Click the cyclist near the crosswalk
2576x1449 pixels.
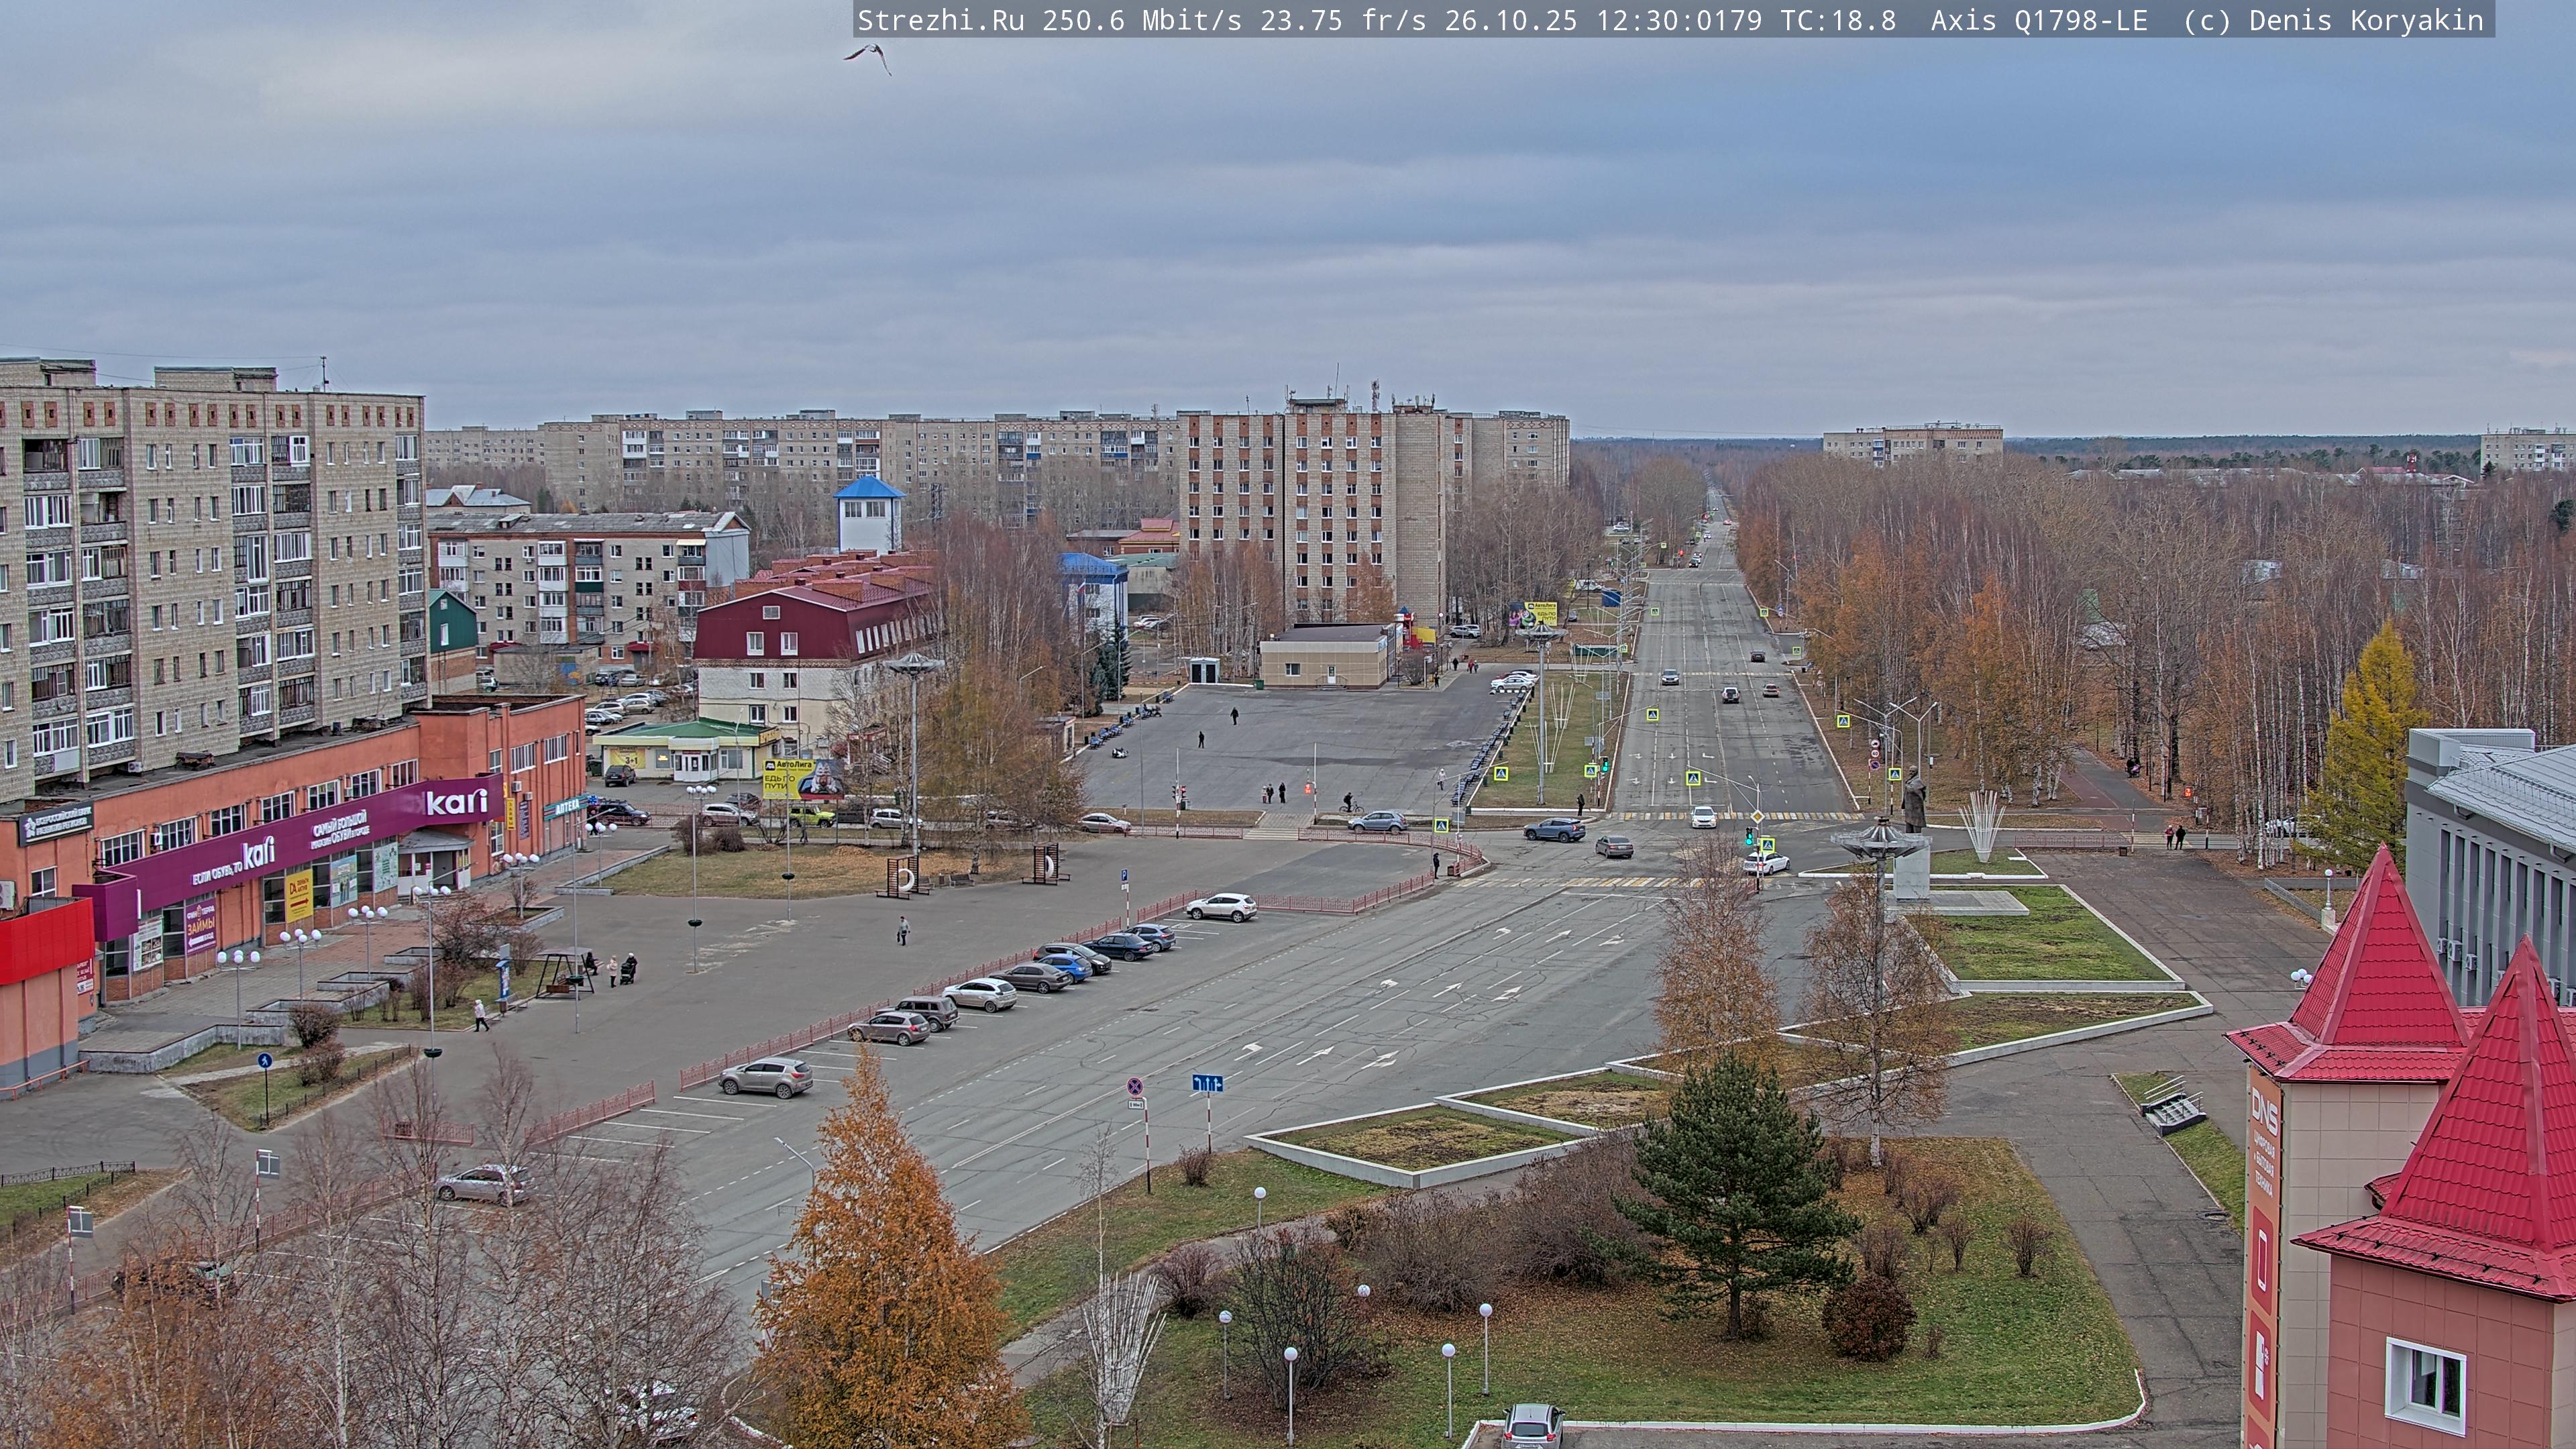point(1350,803)
